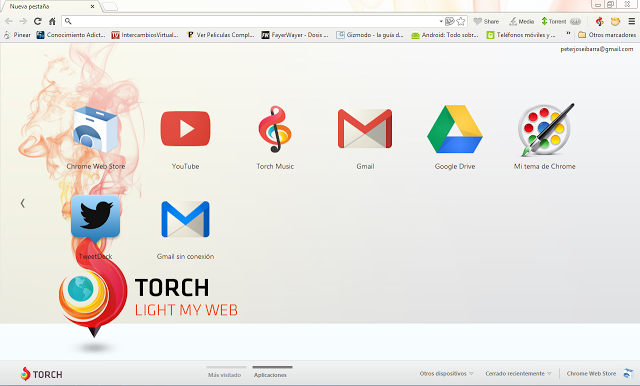Open the Torch Music app
The image size is (640, 386).
(x=275, y=129)
